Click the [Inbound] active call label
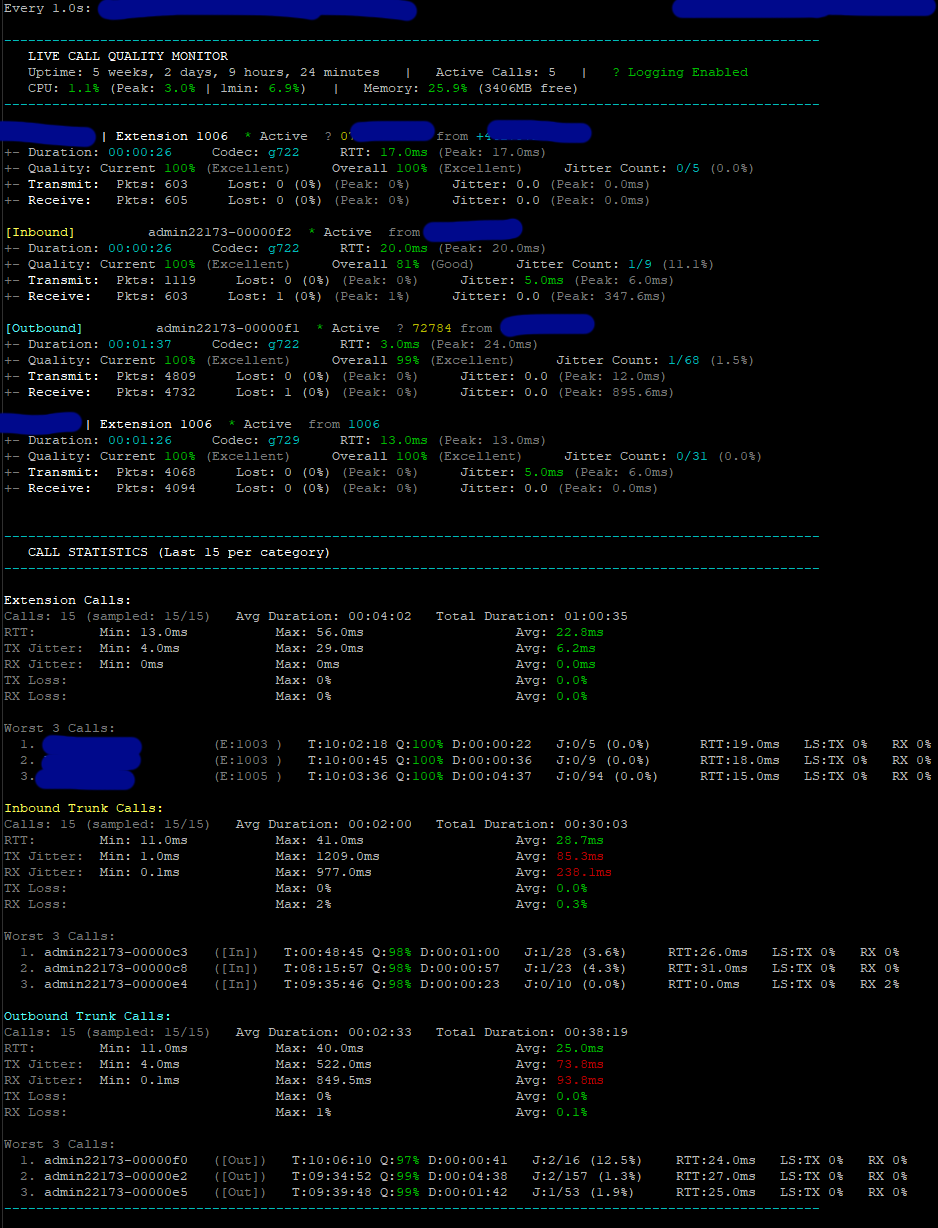The height and width of the screenshot is (1228, 938). [40, 232]
